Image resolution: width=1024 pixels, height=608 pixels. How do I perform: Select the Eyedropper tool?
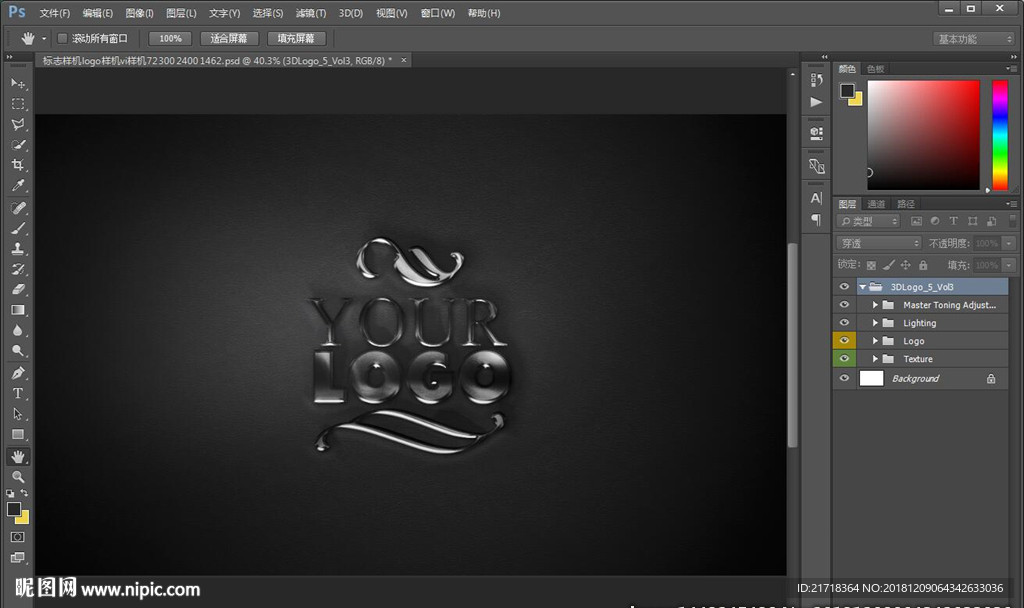[x=18, y=185]
